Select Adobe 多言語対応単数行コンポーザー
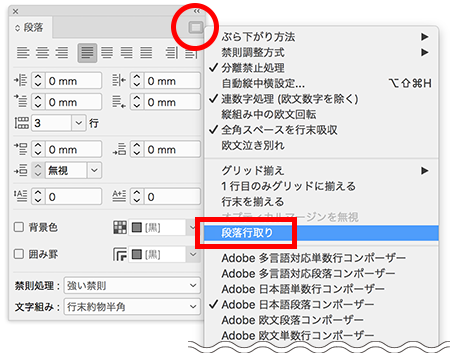450x361 pixels. 321,258
